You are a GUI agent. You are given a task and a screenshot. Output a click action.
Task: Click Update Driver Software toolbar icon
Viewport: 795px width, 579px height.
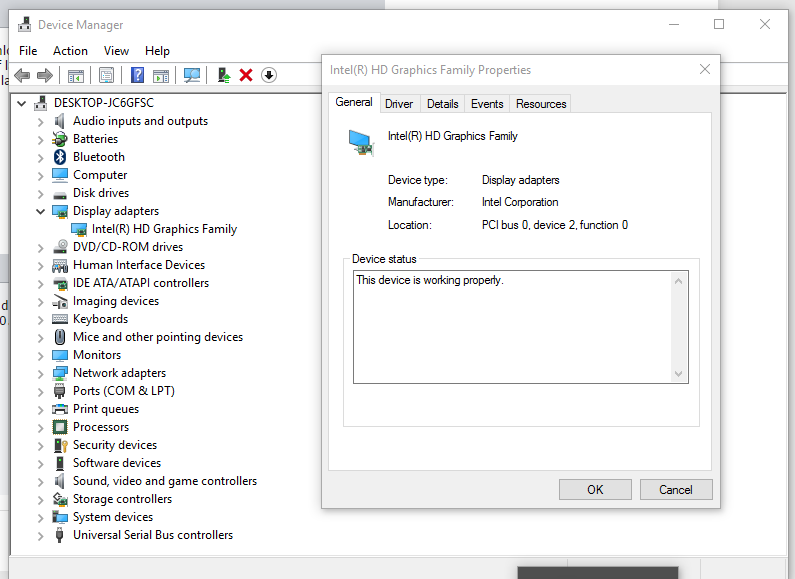[224, 75]
